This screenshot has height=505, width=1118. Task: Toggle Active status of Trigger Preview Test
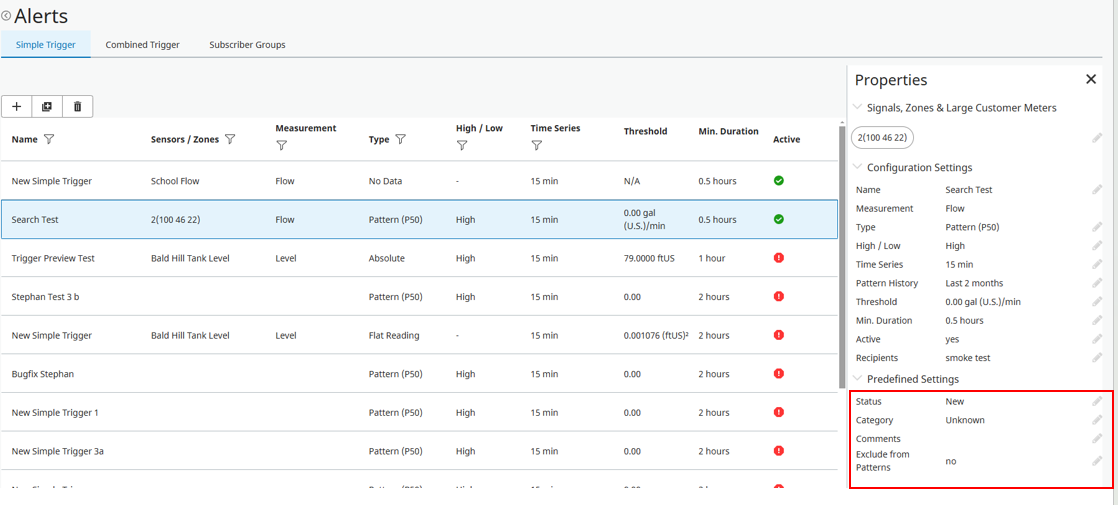coord(779,258)
